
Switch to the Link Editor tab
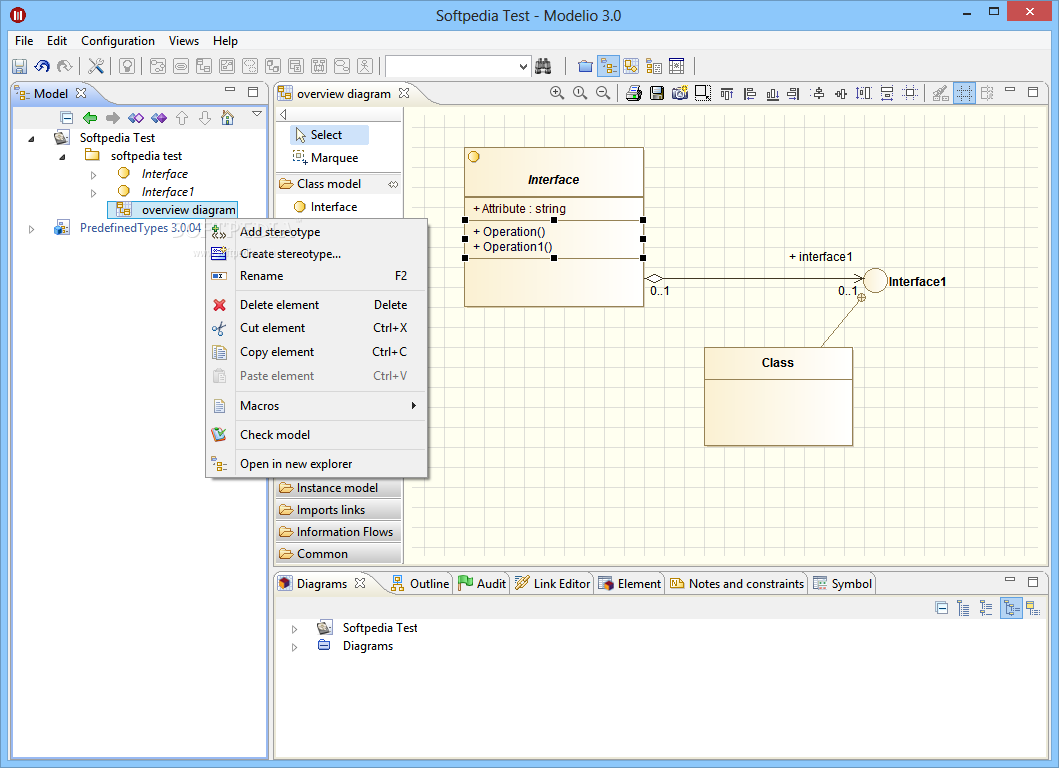click(x=552, y=584)
